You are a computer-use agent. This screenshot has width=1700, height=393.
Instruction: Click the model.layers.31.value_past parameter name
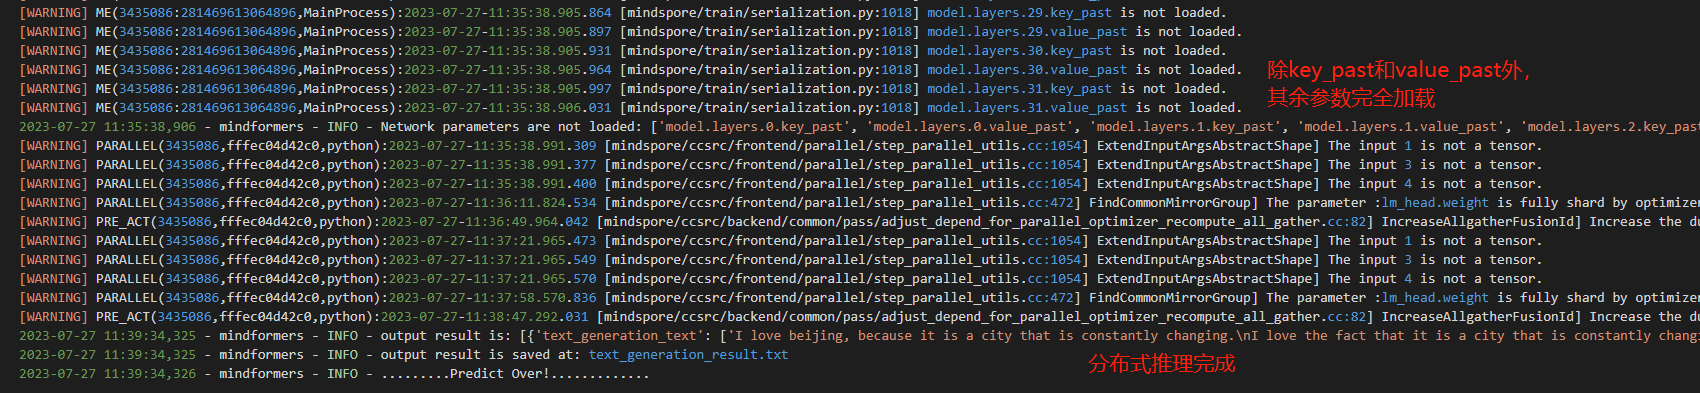[x=1027, y=108]
